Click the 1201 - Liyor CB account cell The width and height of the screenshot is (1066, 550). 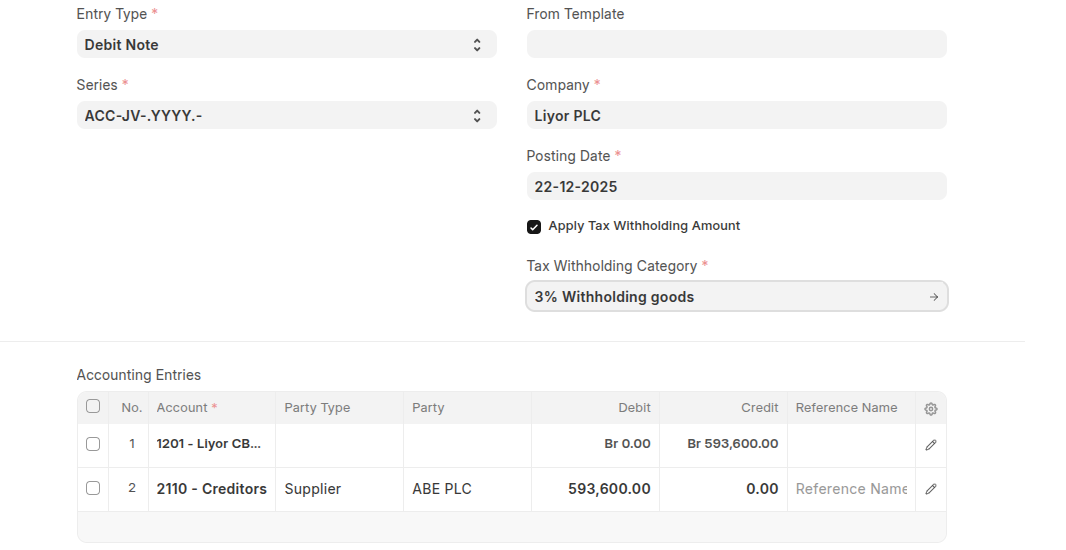[212, 444]
